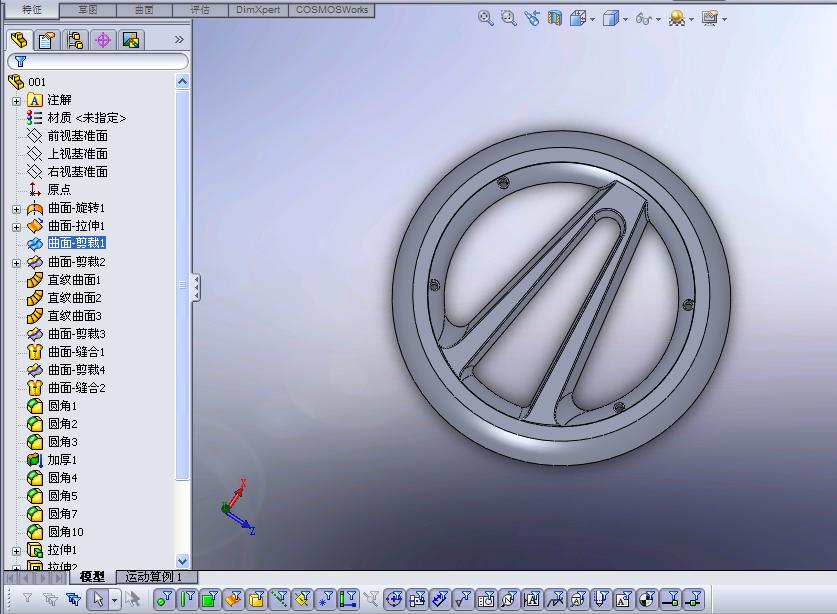The width and height of the screenshot is (837, 614).
Task: Switch to the 评估 tab
Action: (x=200, y=10)
